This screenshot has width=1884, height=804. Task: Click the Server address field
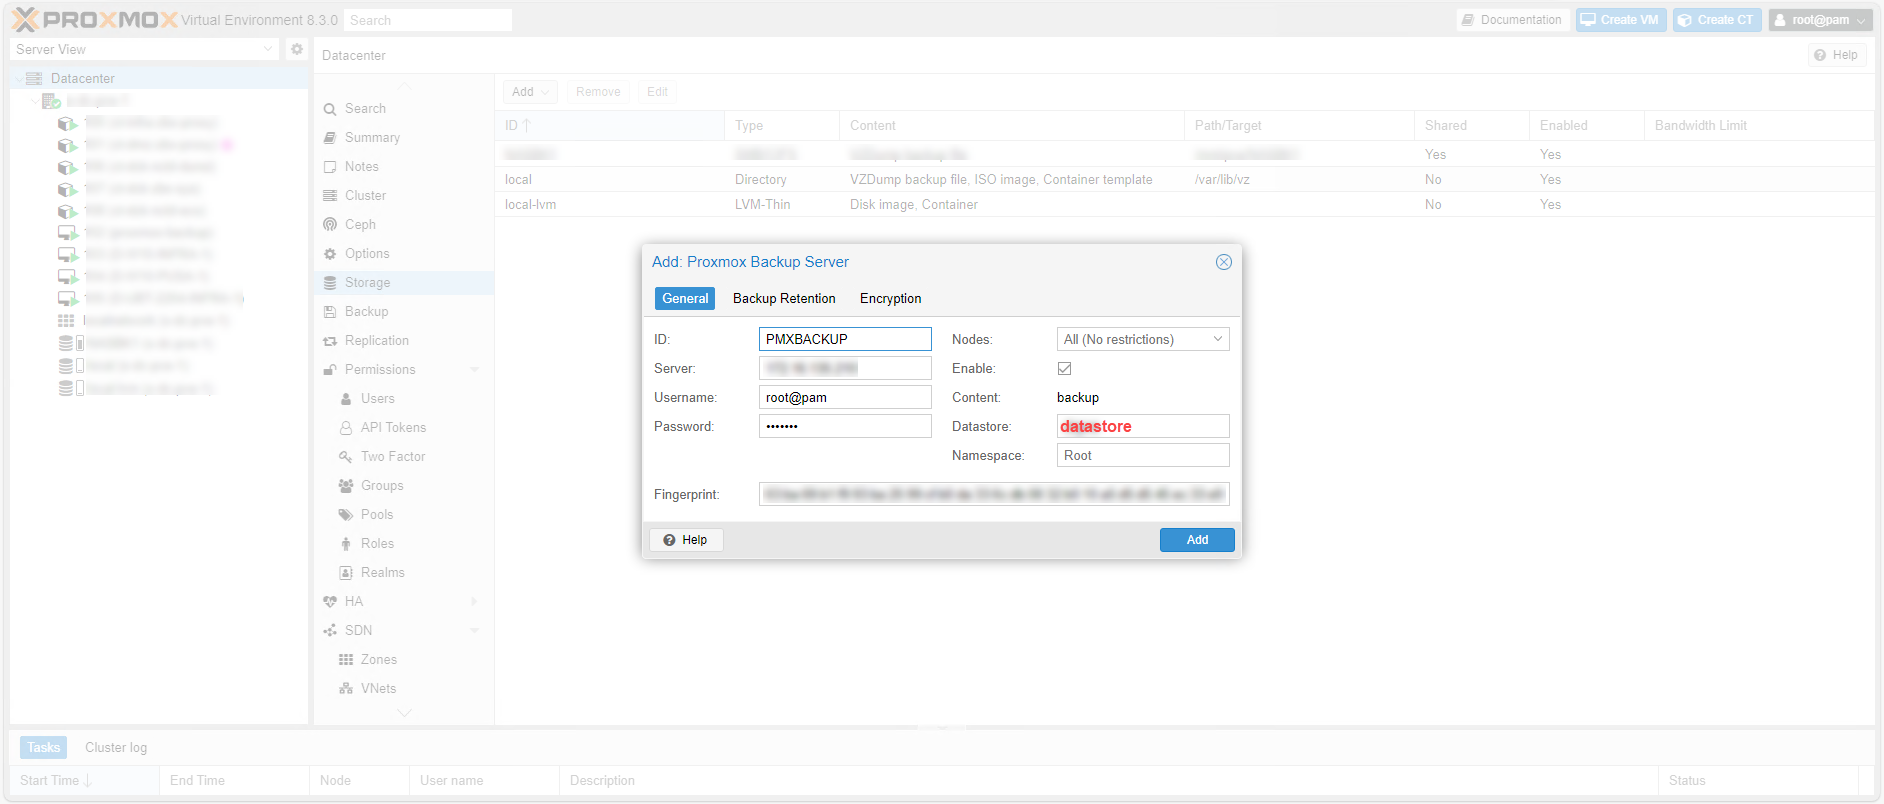tap(845, 368)
